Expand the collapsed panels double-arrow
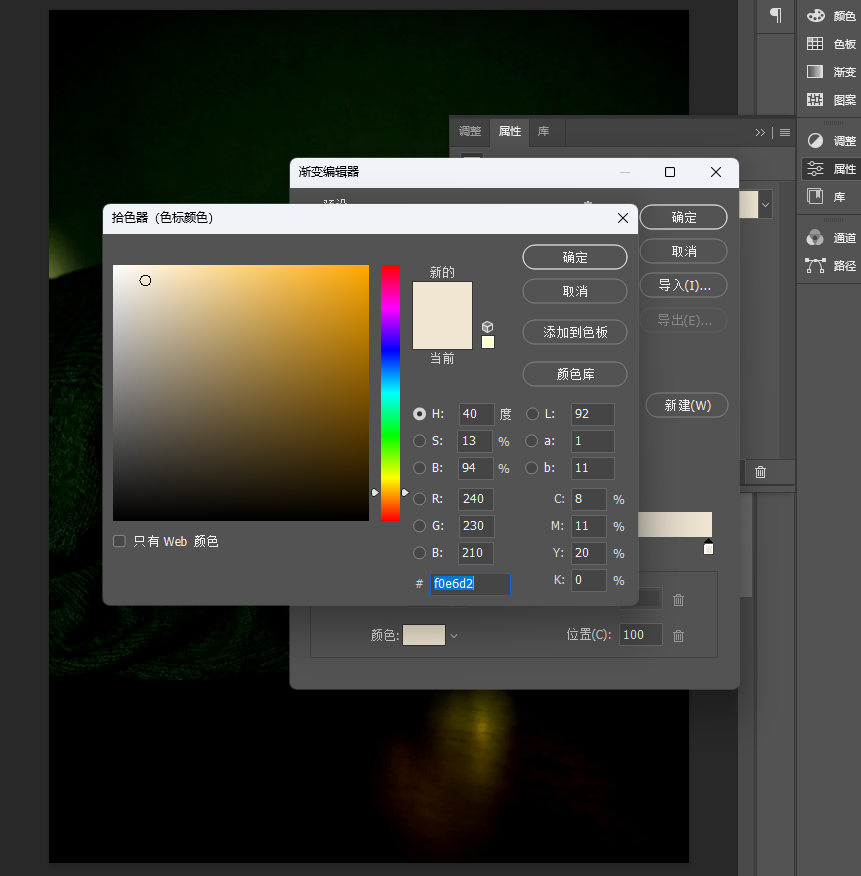861x876 pixels. click(760, 132)
